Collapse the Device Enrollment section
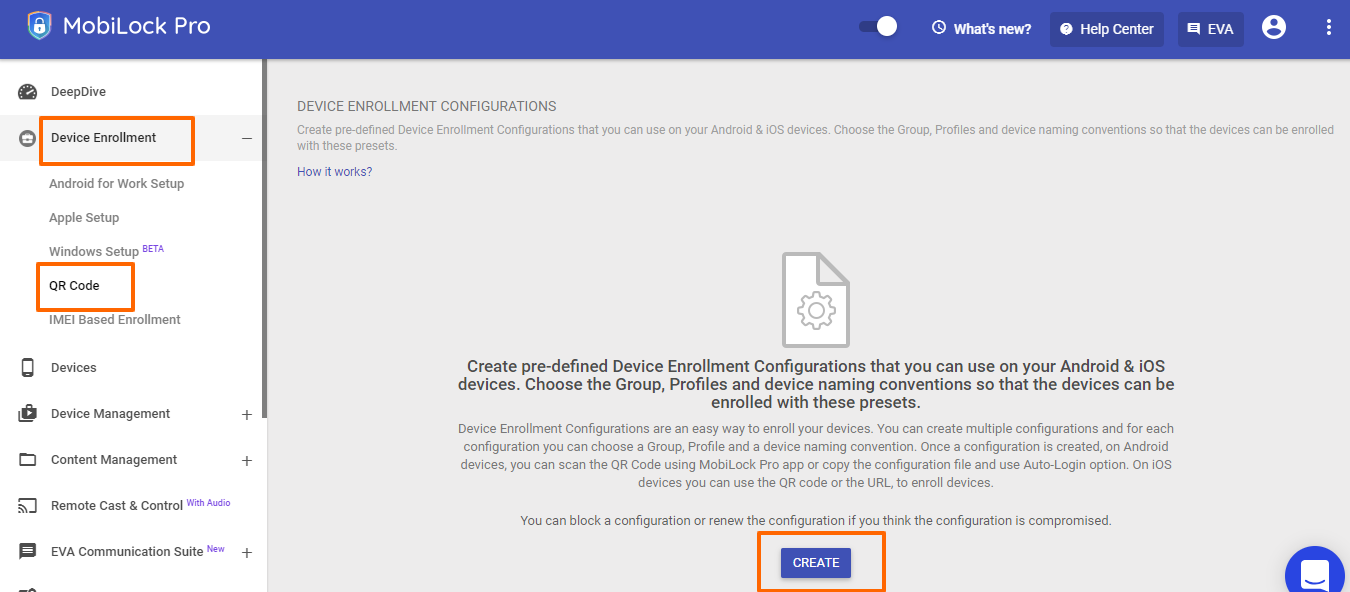 click(x=247, y=138)
